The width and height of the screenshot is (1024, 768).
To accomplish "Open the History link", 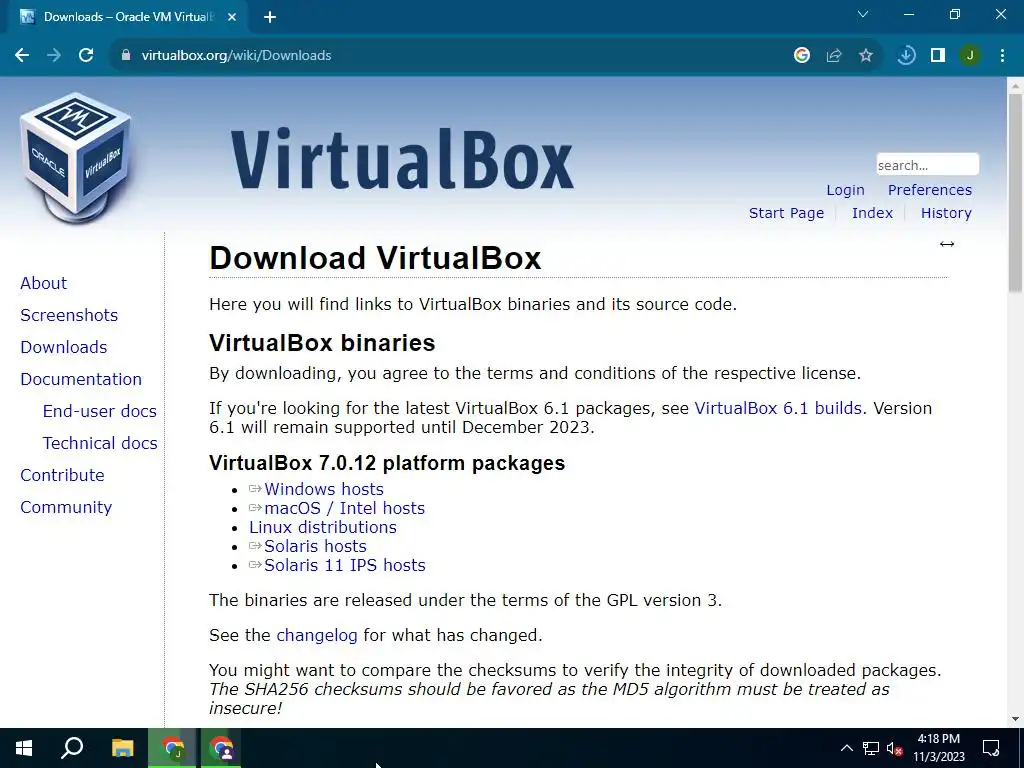I will 946,213.
